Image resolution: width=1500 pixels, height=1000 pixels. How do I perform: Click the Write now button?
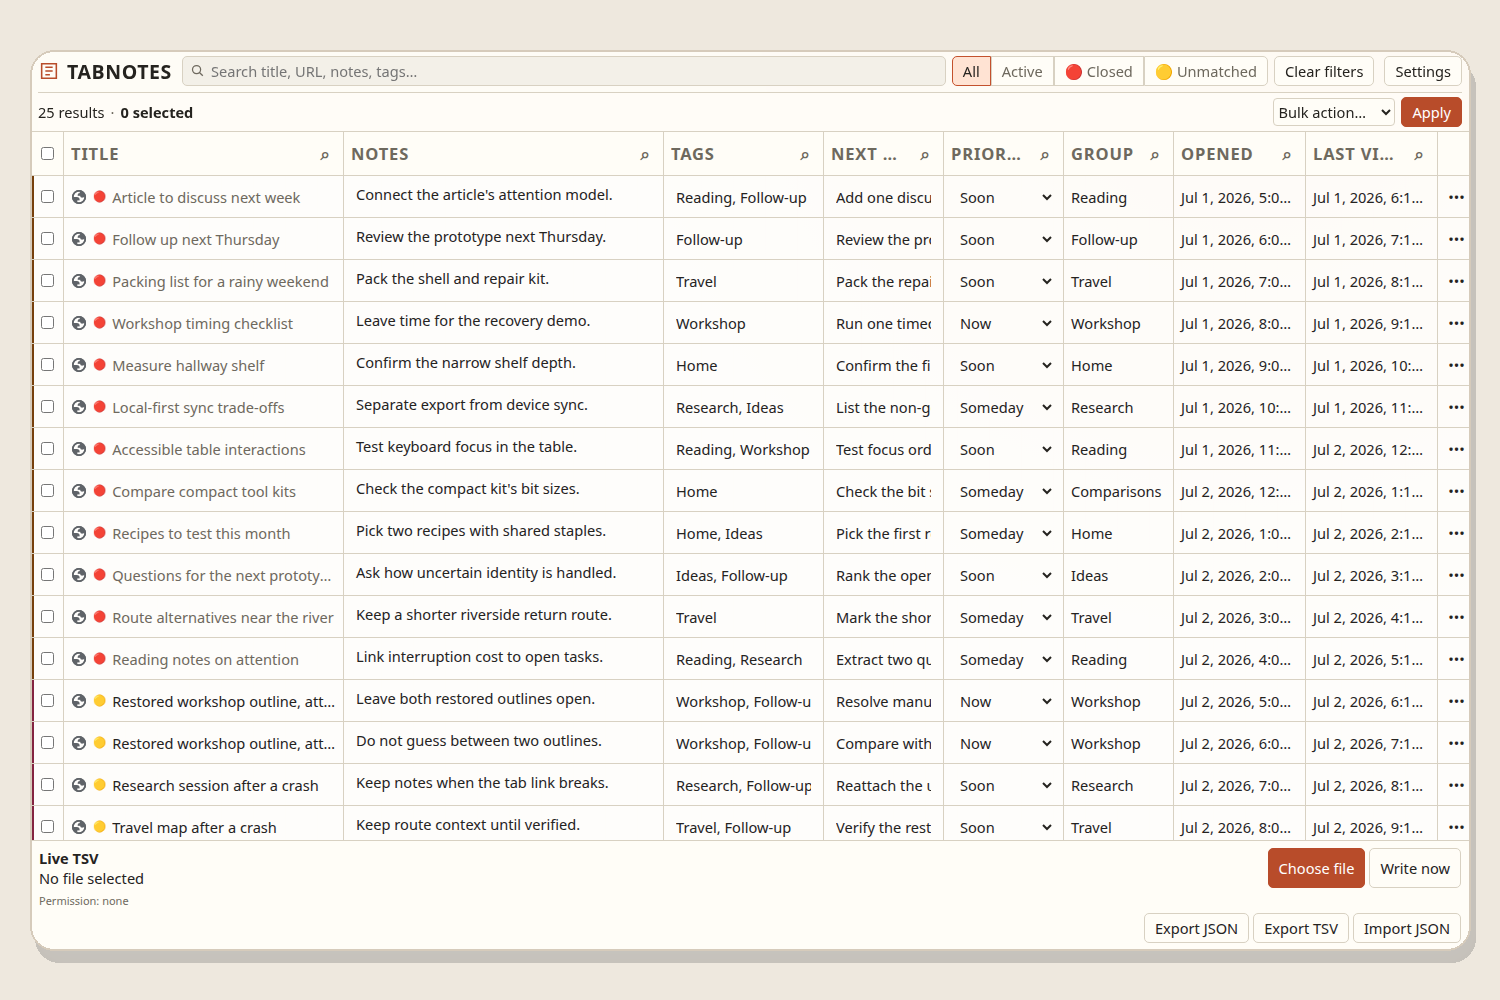point(1415,868)
